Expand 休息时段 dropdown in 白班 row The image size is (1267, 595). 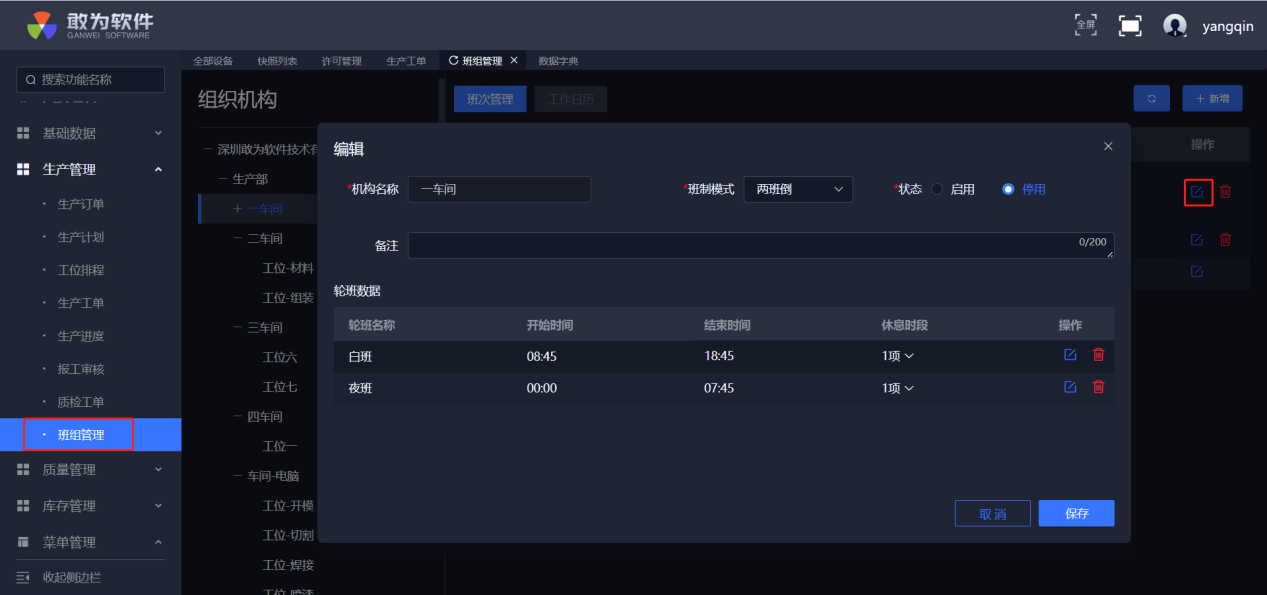pyautogui.click(x=897, y=356)
